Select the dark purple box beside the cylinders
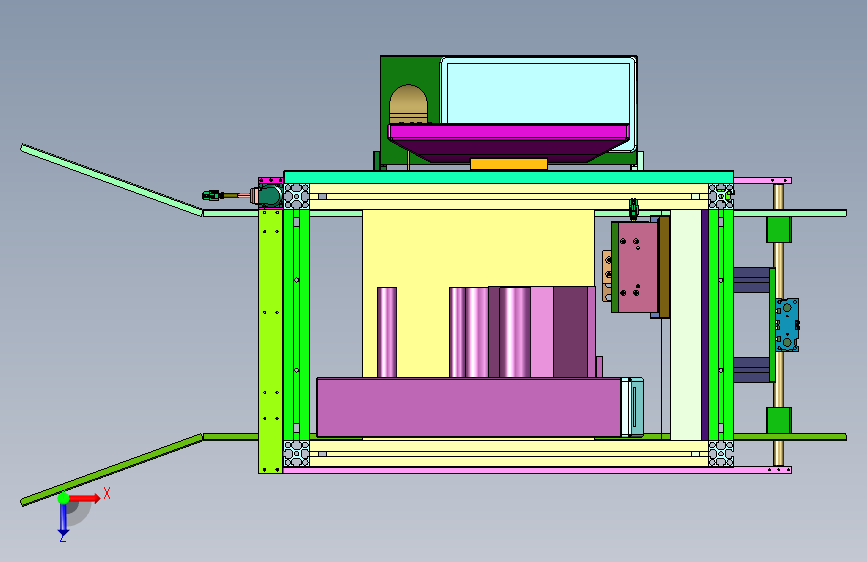 [570, 332]
